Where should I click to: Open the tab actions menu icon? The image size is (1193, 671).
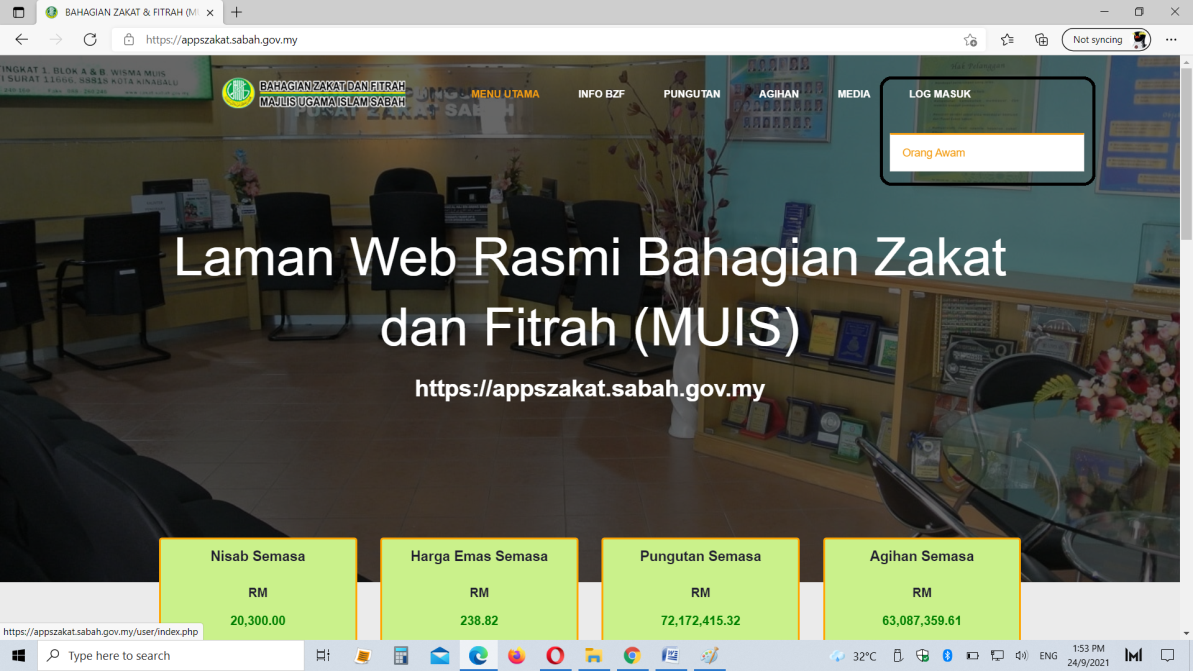pos(18,12)
